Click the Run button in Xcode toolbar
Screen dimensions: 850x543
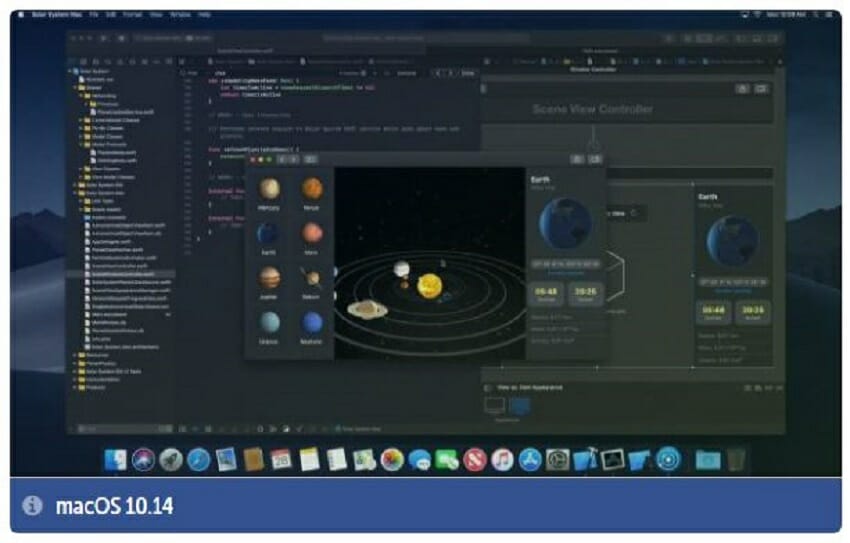(104, 38)
